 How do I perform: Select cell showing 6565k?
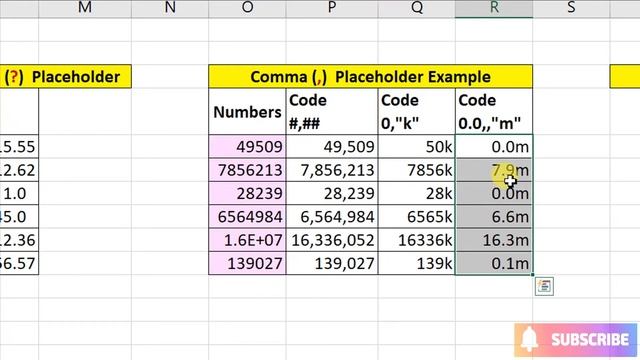[417, 217]
